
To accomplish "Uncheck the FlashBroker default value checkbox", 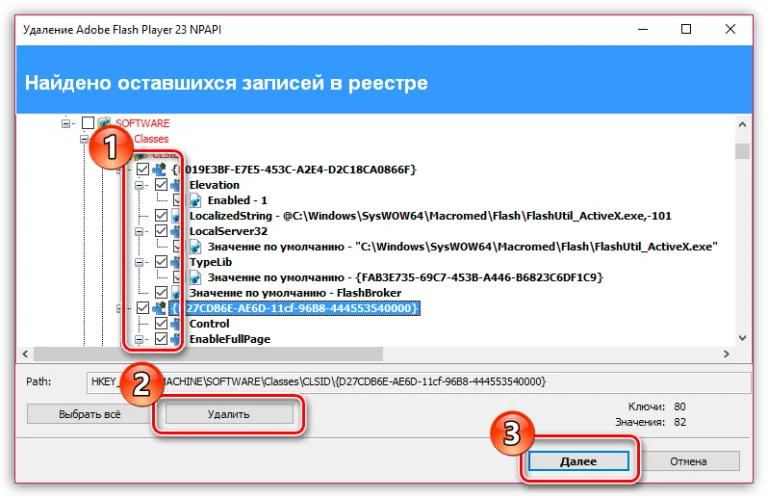I will [161, 293].
